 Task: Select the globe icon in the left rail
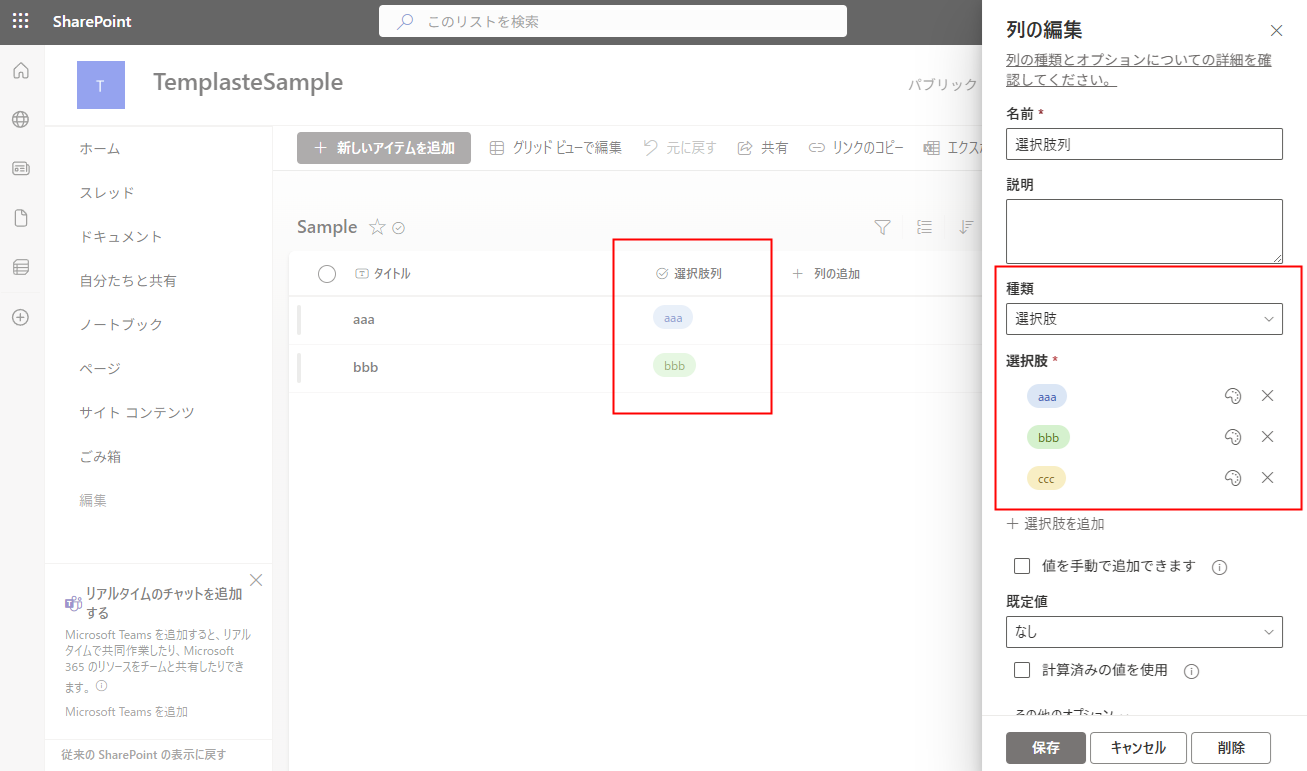point(20,119)
